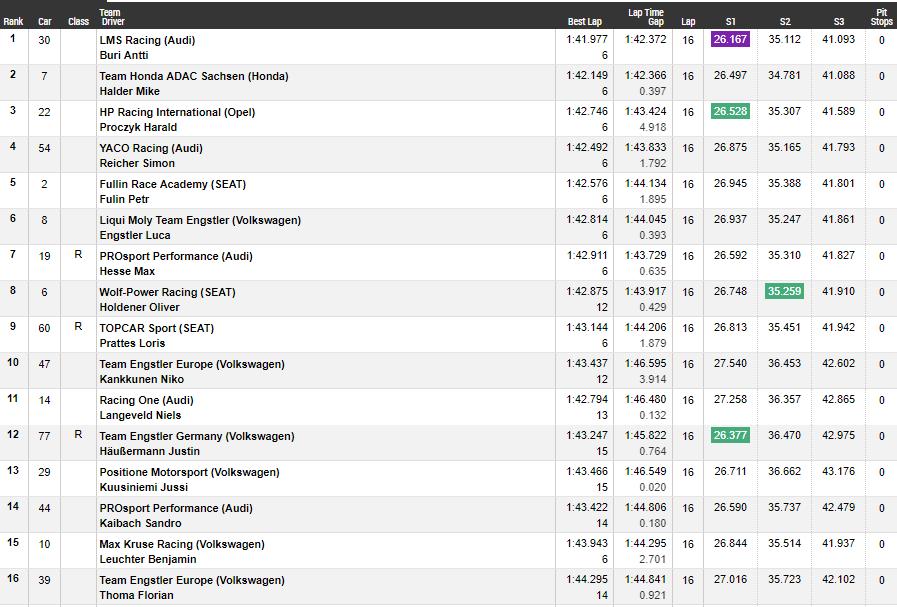
Task: Click driver Engstler Luca
Action: [135, 236]
